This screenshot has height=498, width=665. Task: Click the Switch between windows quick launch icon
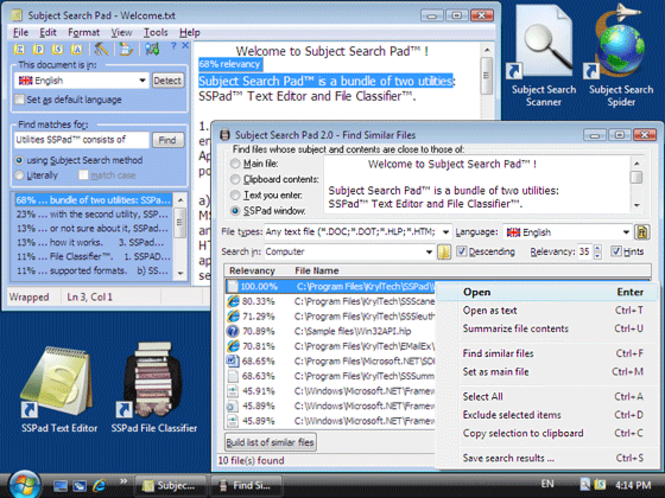coord(79,486)
